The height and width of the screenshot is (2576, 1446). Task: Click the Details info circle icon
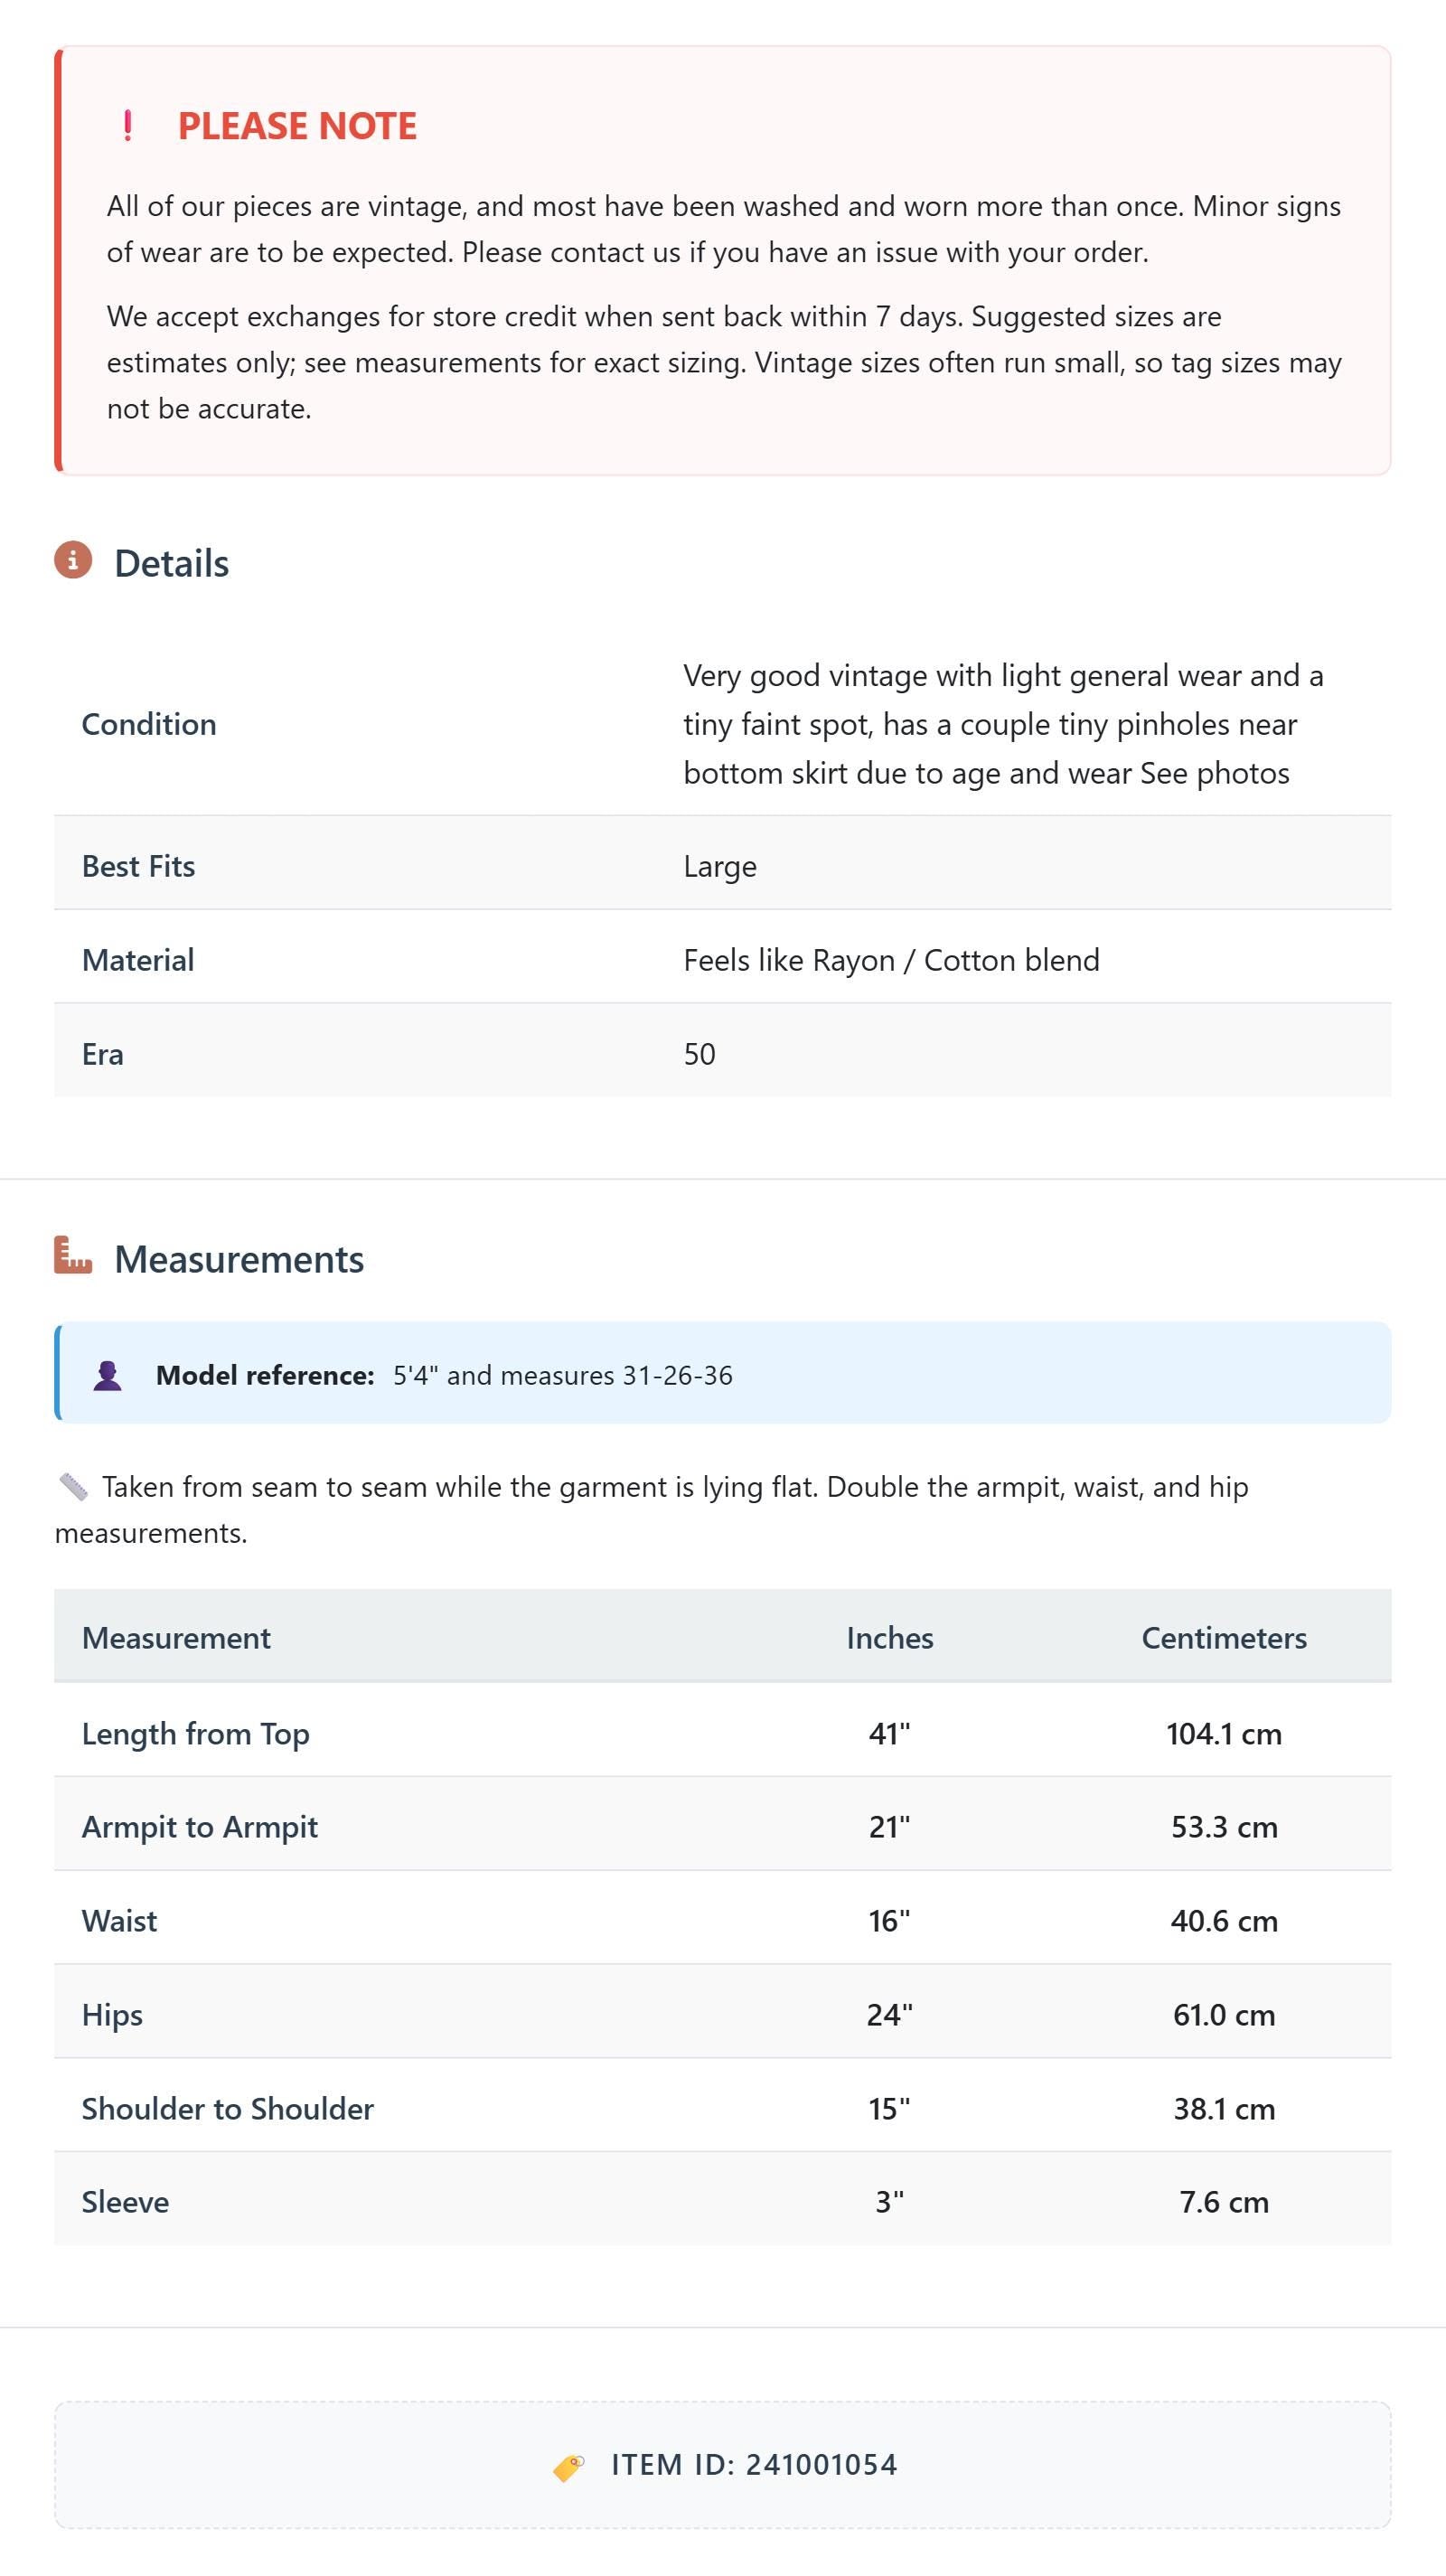coord(73,560)
